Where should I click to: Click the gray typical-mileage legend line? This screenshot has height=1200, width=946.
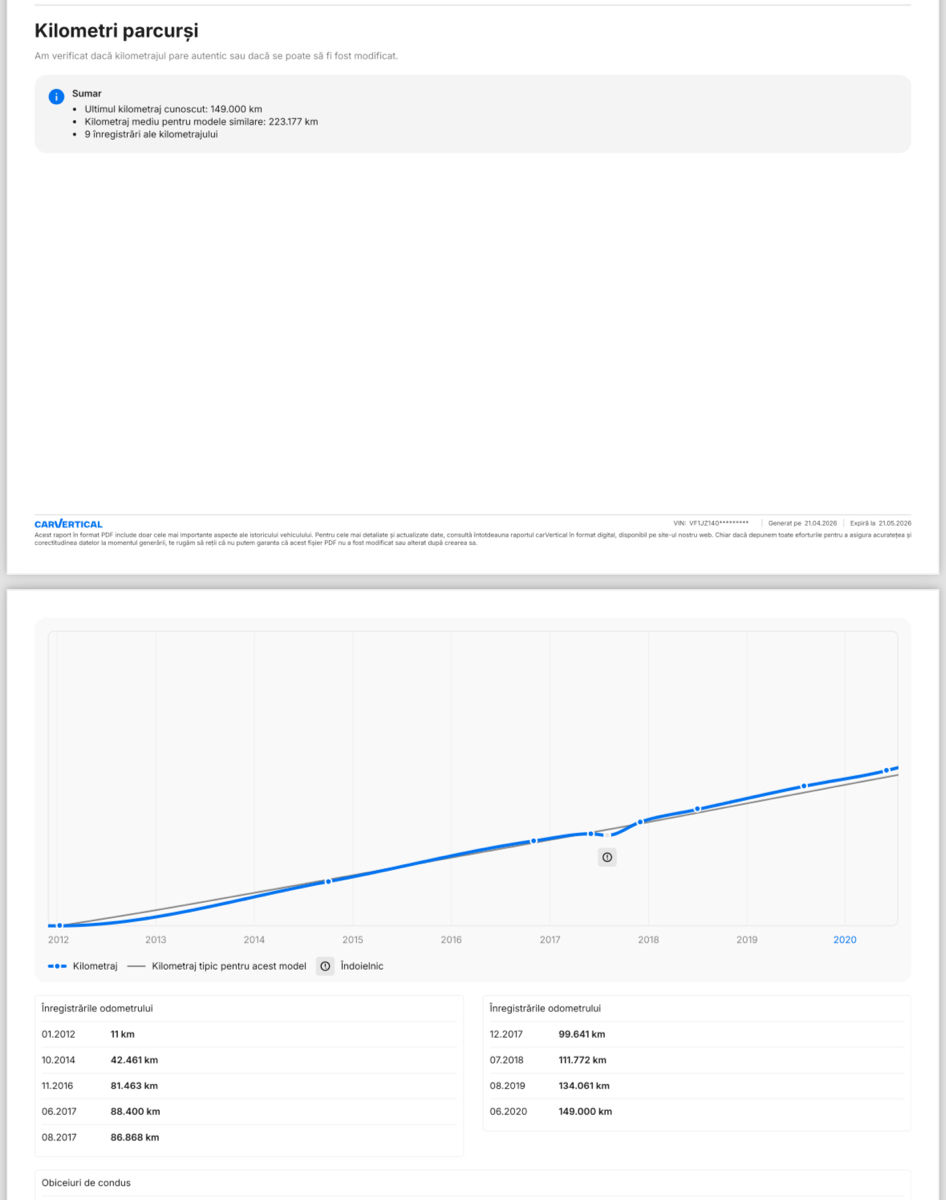[136, 966]
